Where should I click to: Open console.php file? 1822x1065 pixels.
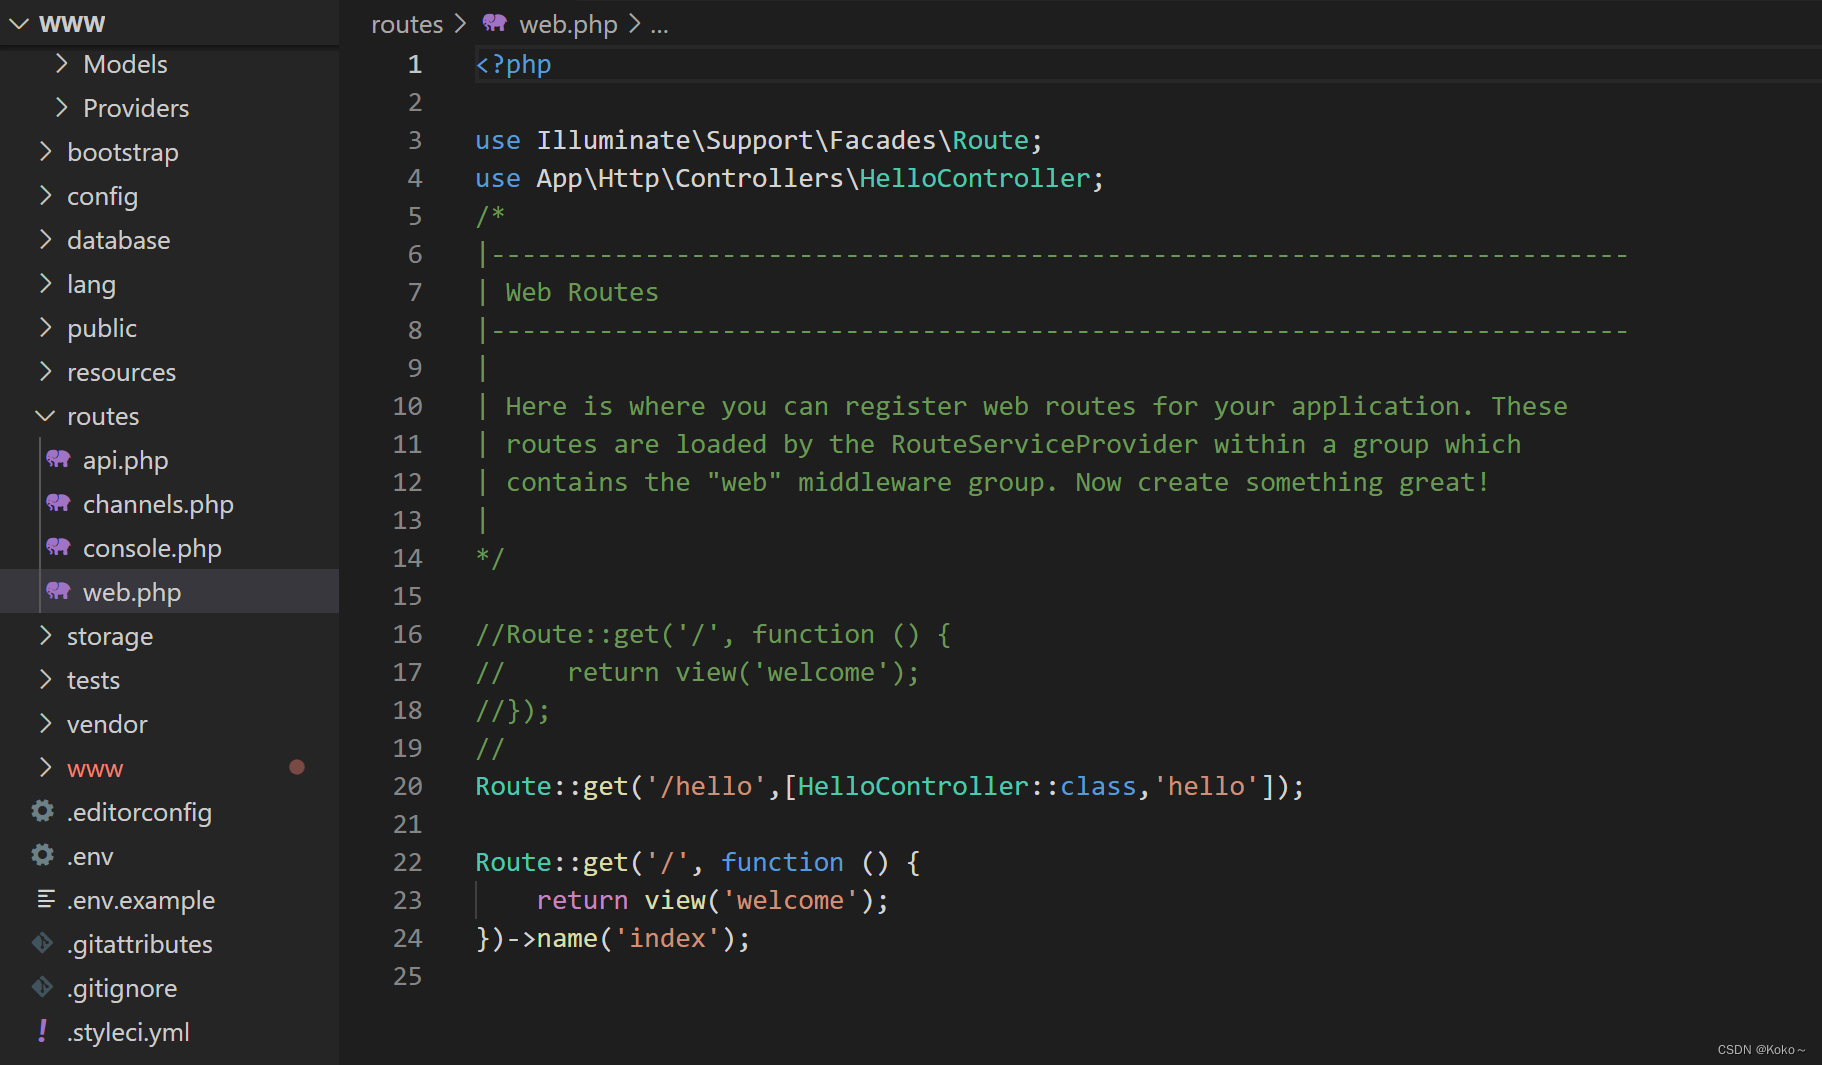coord(152,548)
